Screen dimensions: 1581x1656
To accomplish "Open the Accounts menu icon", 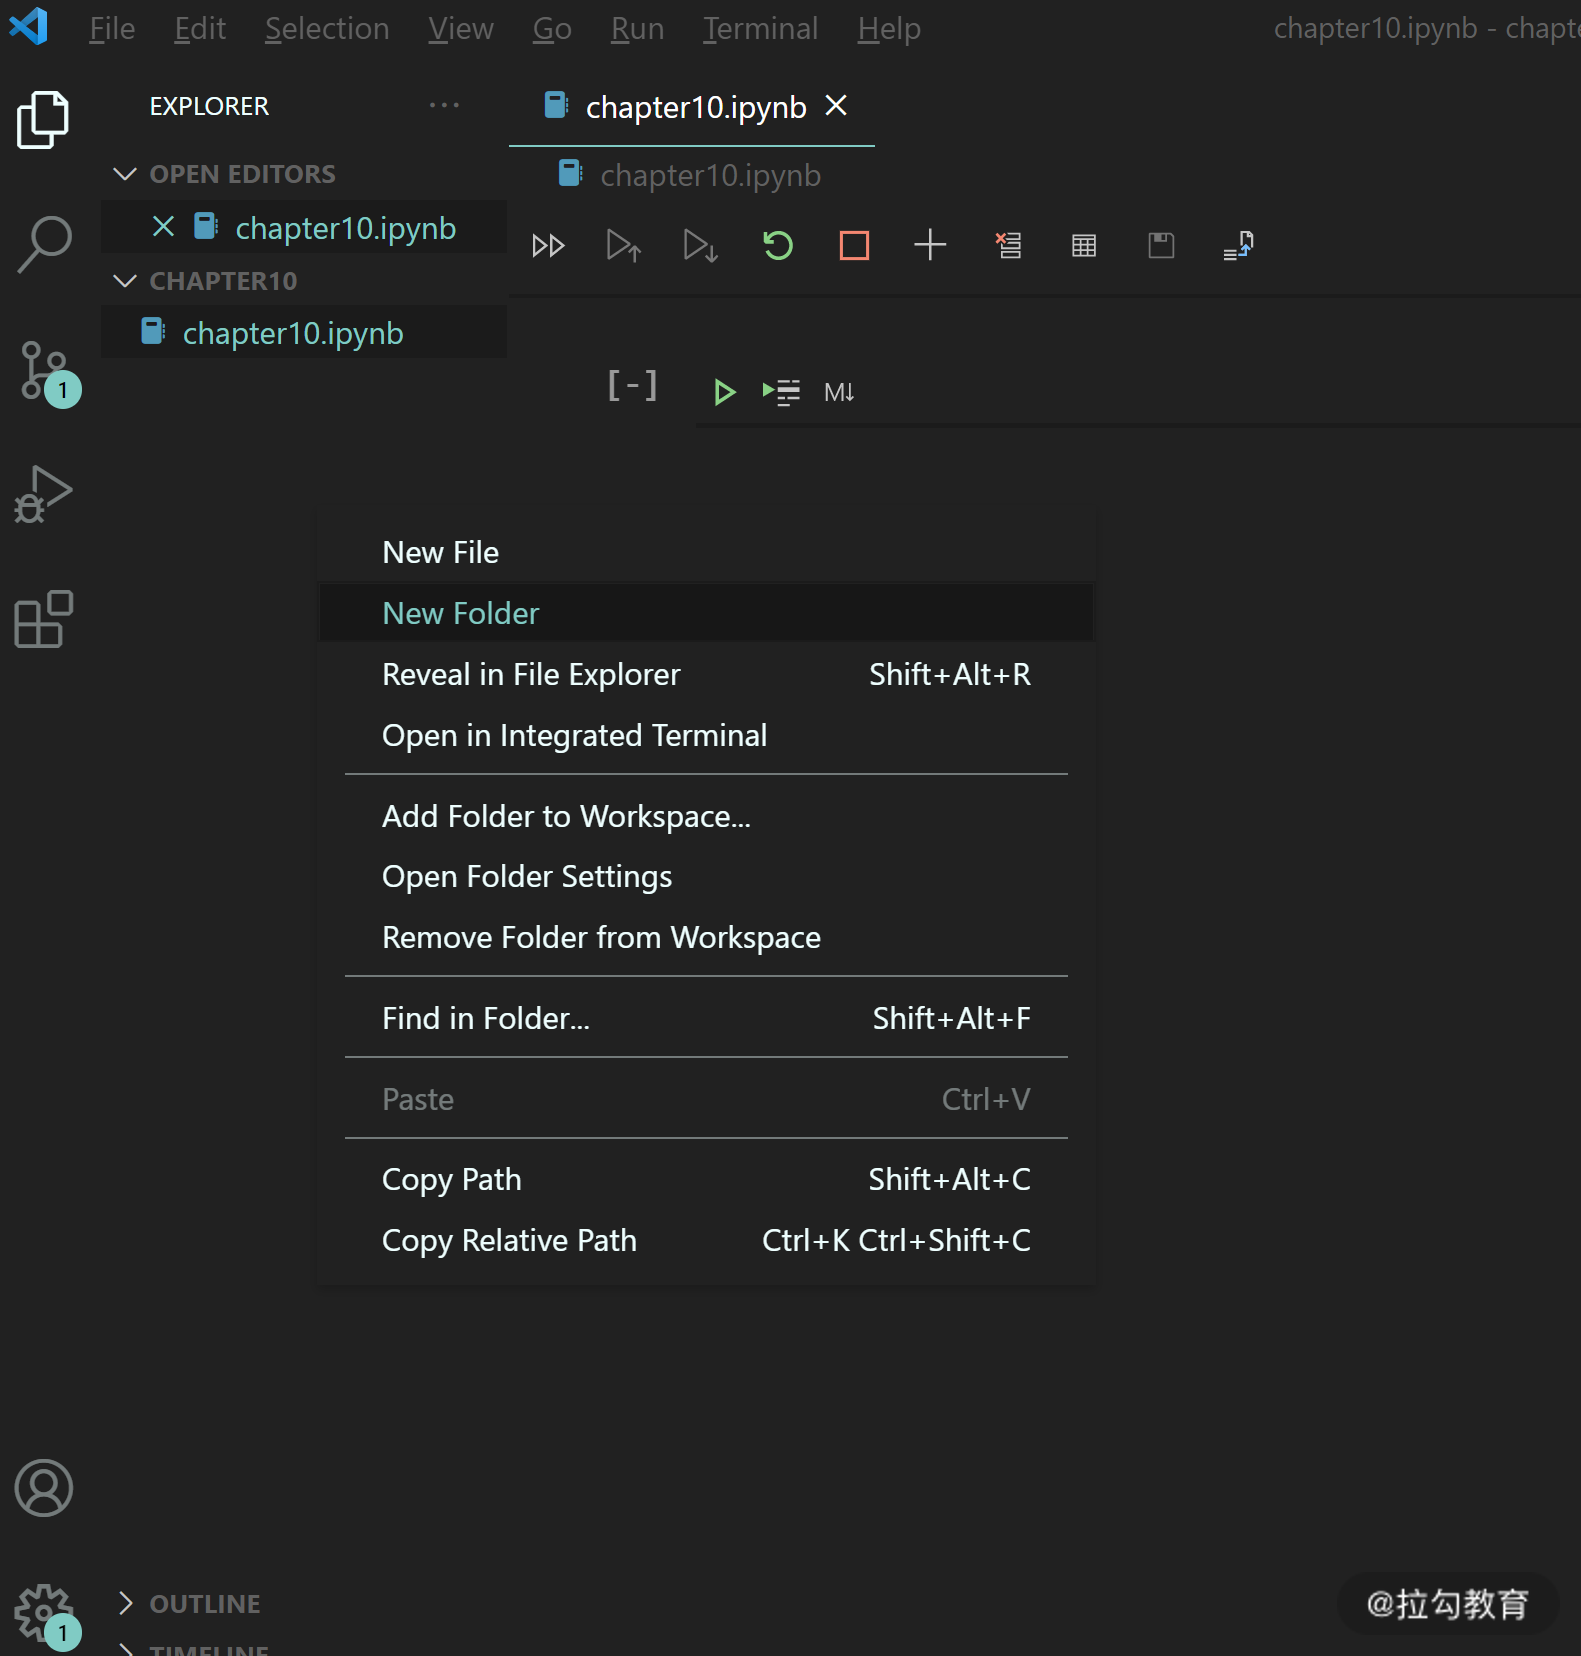I will click(43, 1487).
